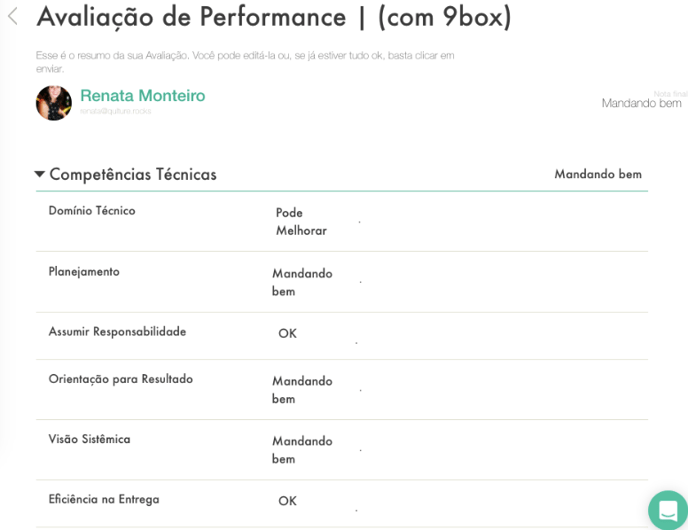
Task: Click Renata Monteiro's profile photo
Action: [x=54, y=103]
